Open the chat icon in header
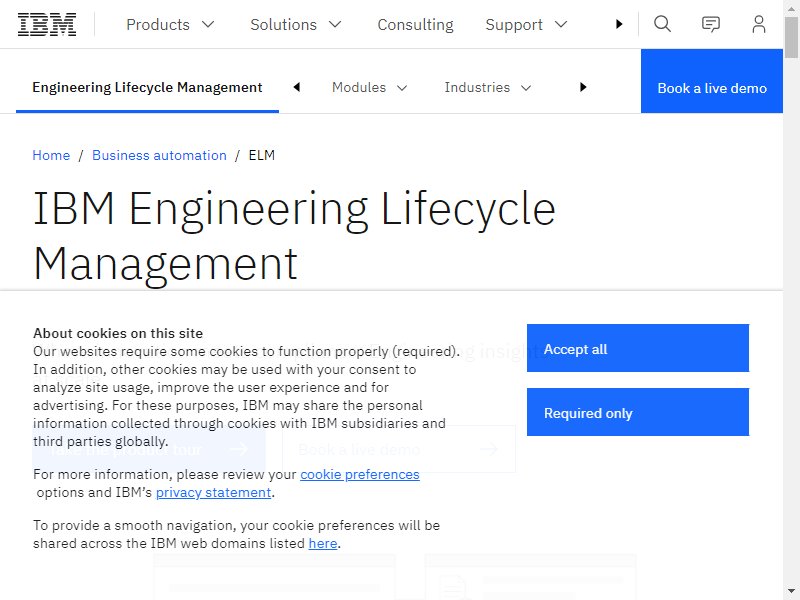The image size is (800, 600). click(711, 24)
